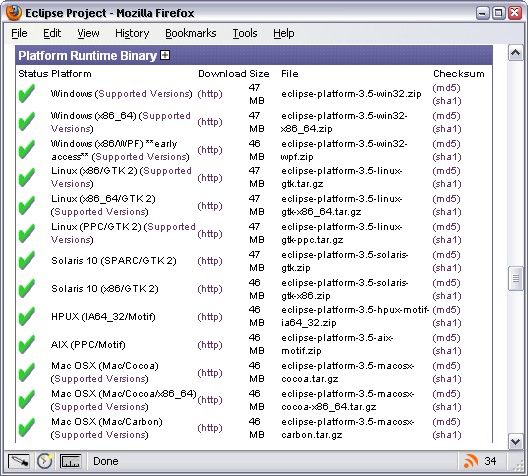Screen dimensions: 528x476
Task: Open sha1 checksum for solaris-gtk.zip
Action: [x=447, y=268]
